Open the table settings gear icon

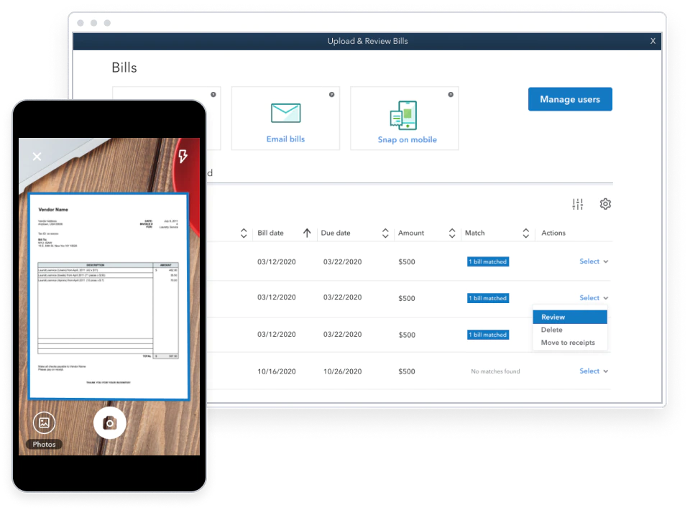point(605,204)
